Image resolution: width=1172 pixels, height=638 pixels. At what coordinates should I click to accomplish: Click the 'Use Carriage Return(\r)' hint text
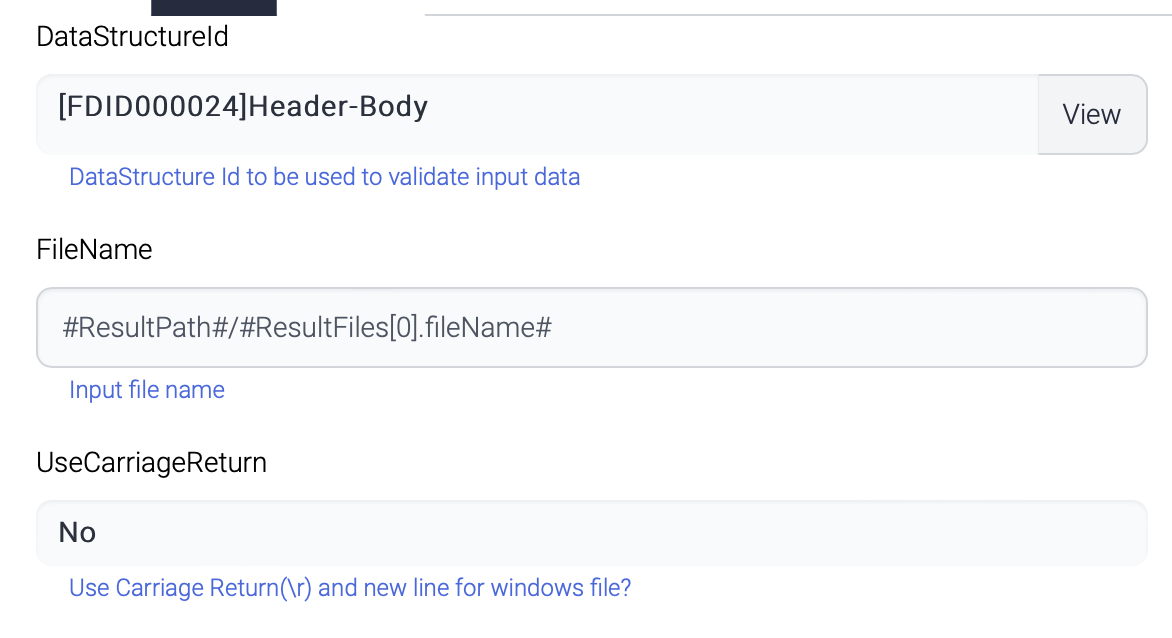(x=349, y=588)
